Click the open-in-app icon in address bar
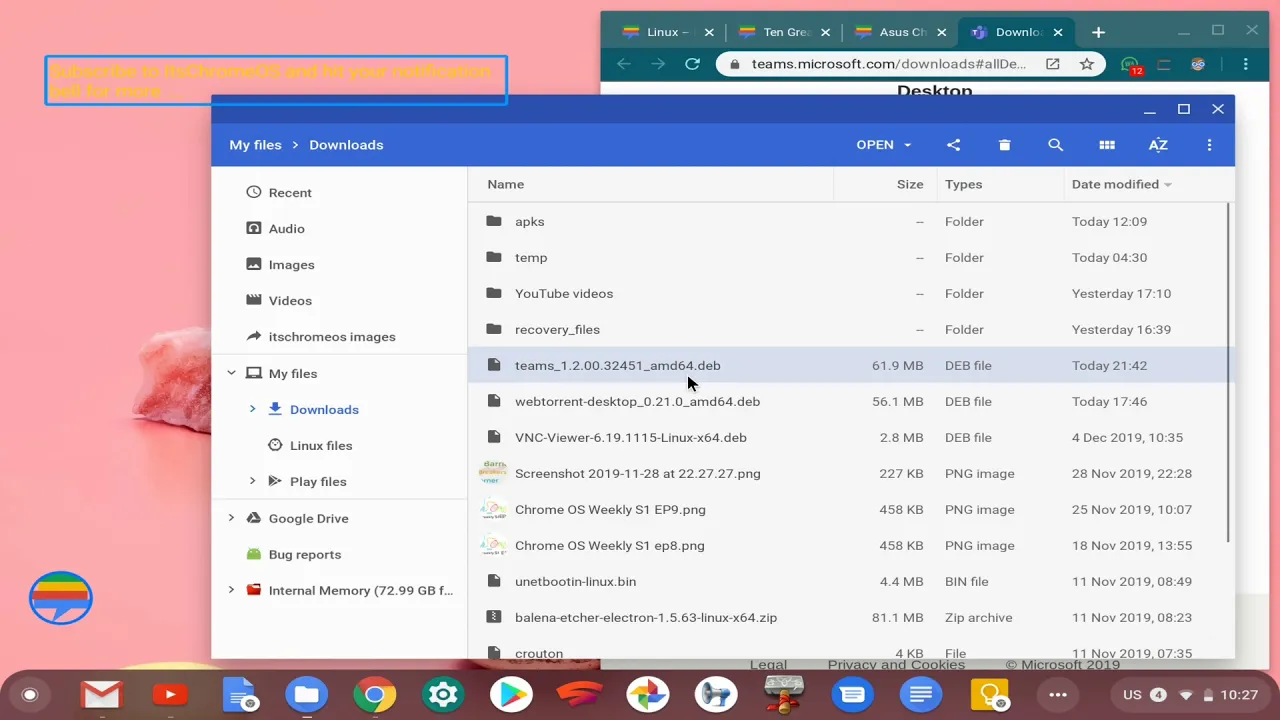 coord(1053,64)
